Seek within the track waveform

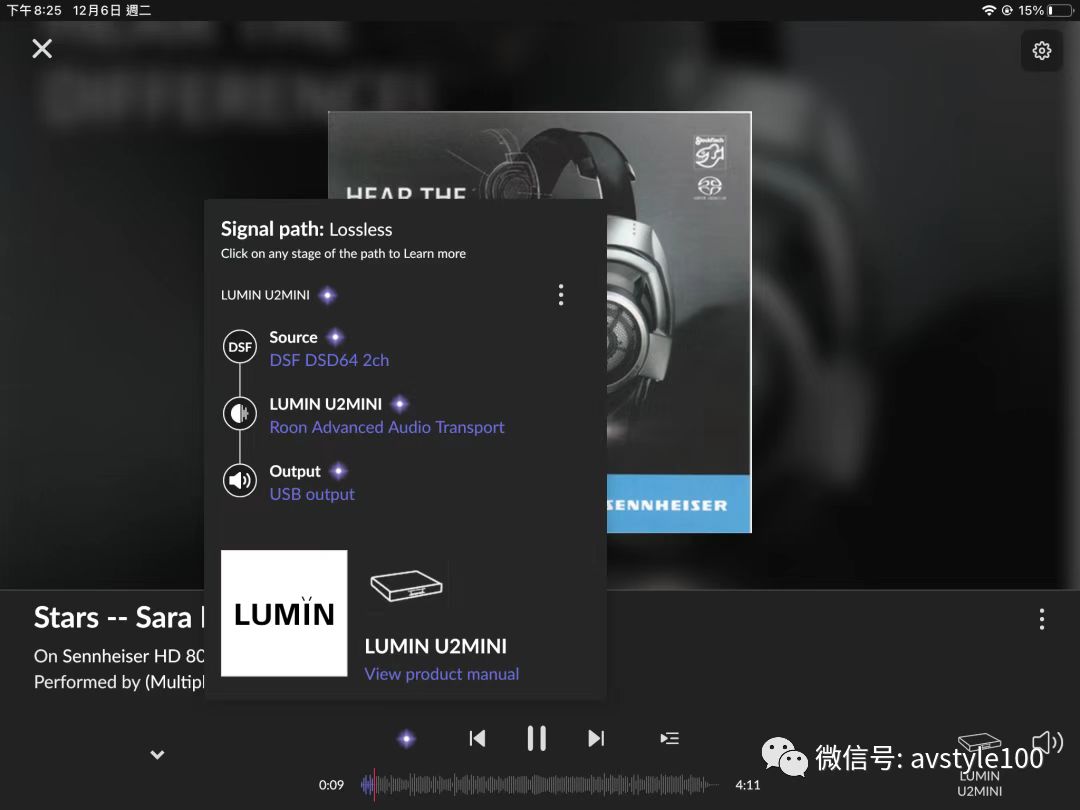(540, 785)
